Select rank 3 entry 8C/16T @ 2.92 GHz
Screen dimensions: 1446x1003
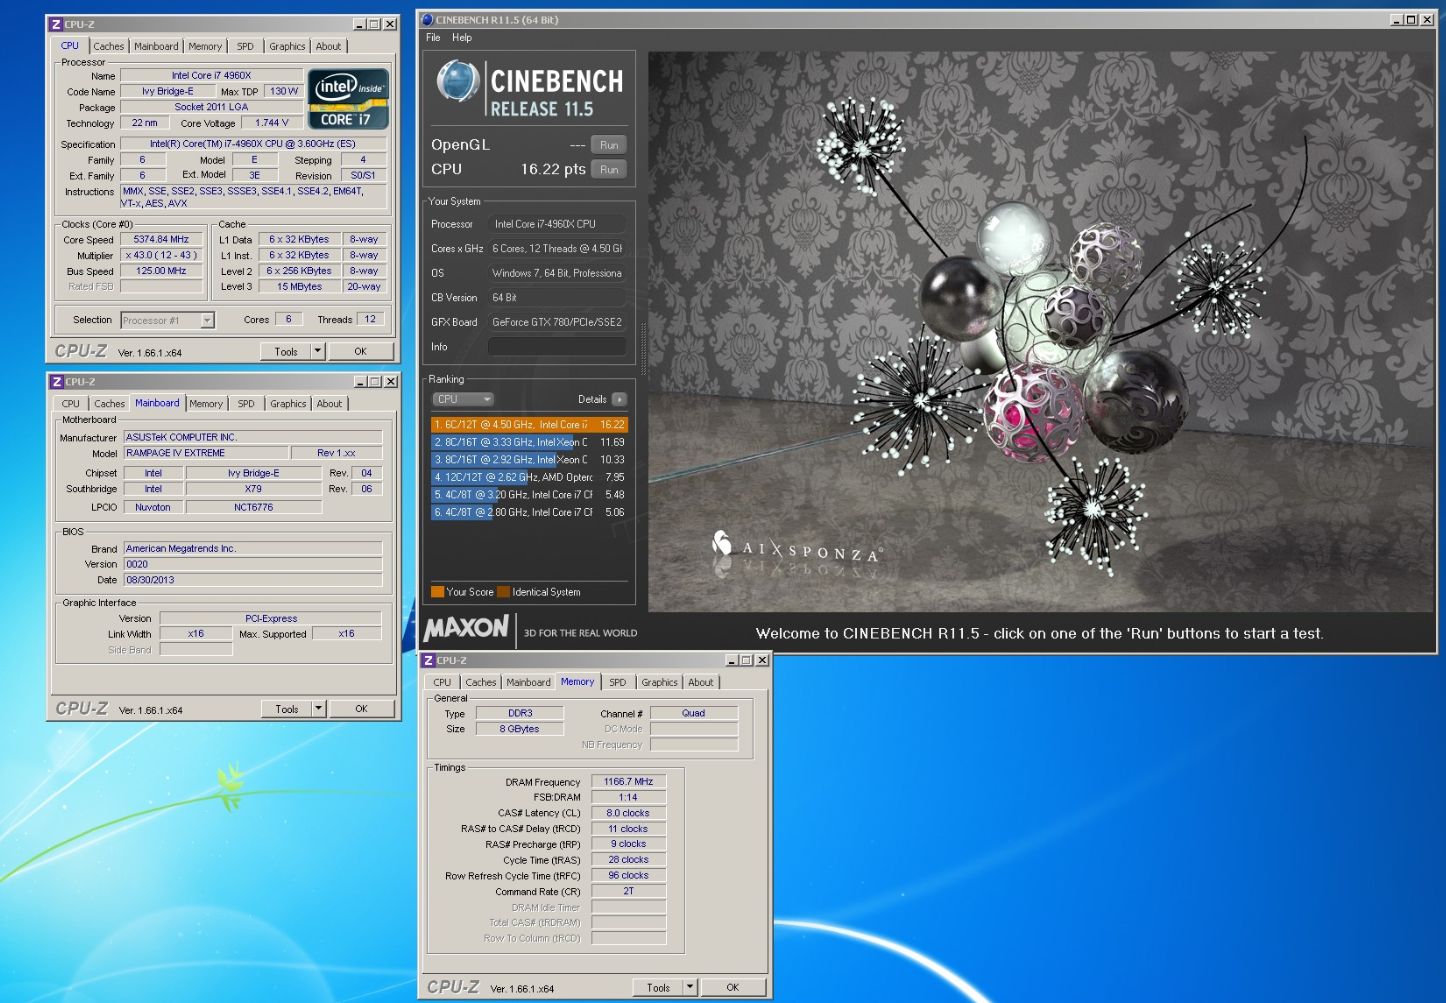tap(529, 460)
